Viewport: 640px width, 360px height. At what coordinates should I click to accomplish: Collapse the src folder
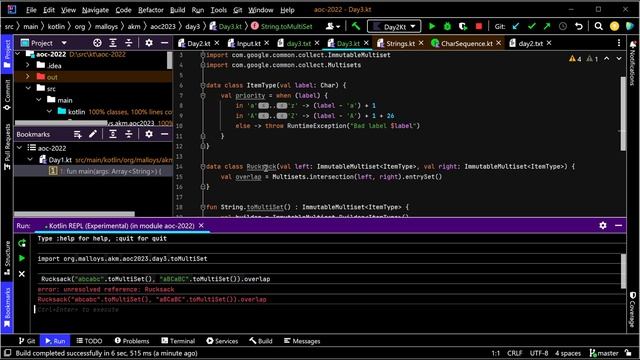click(28, 88)
